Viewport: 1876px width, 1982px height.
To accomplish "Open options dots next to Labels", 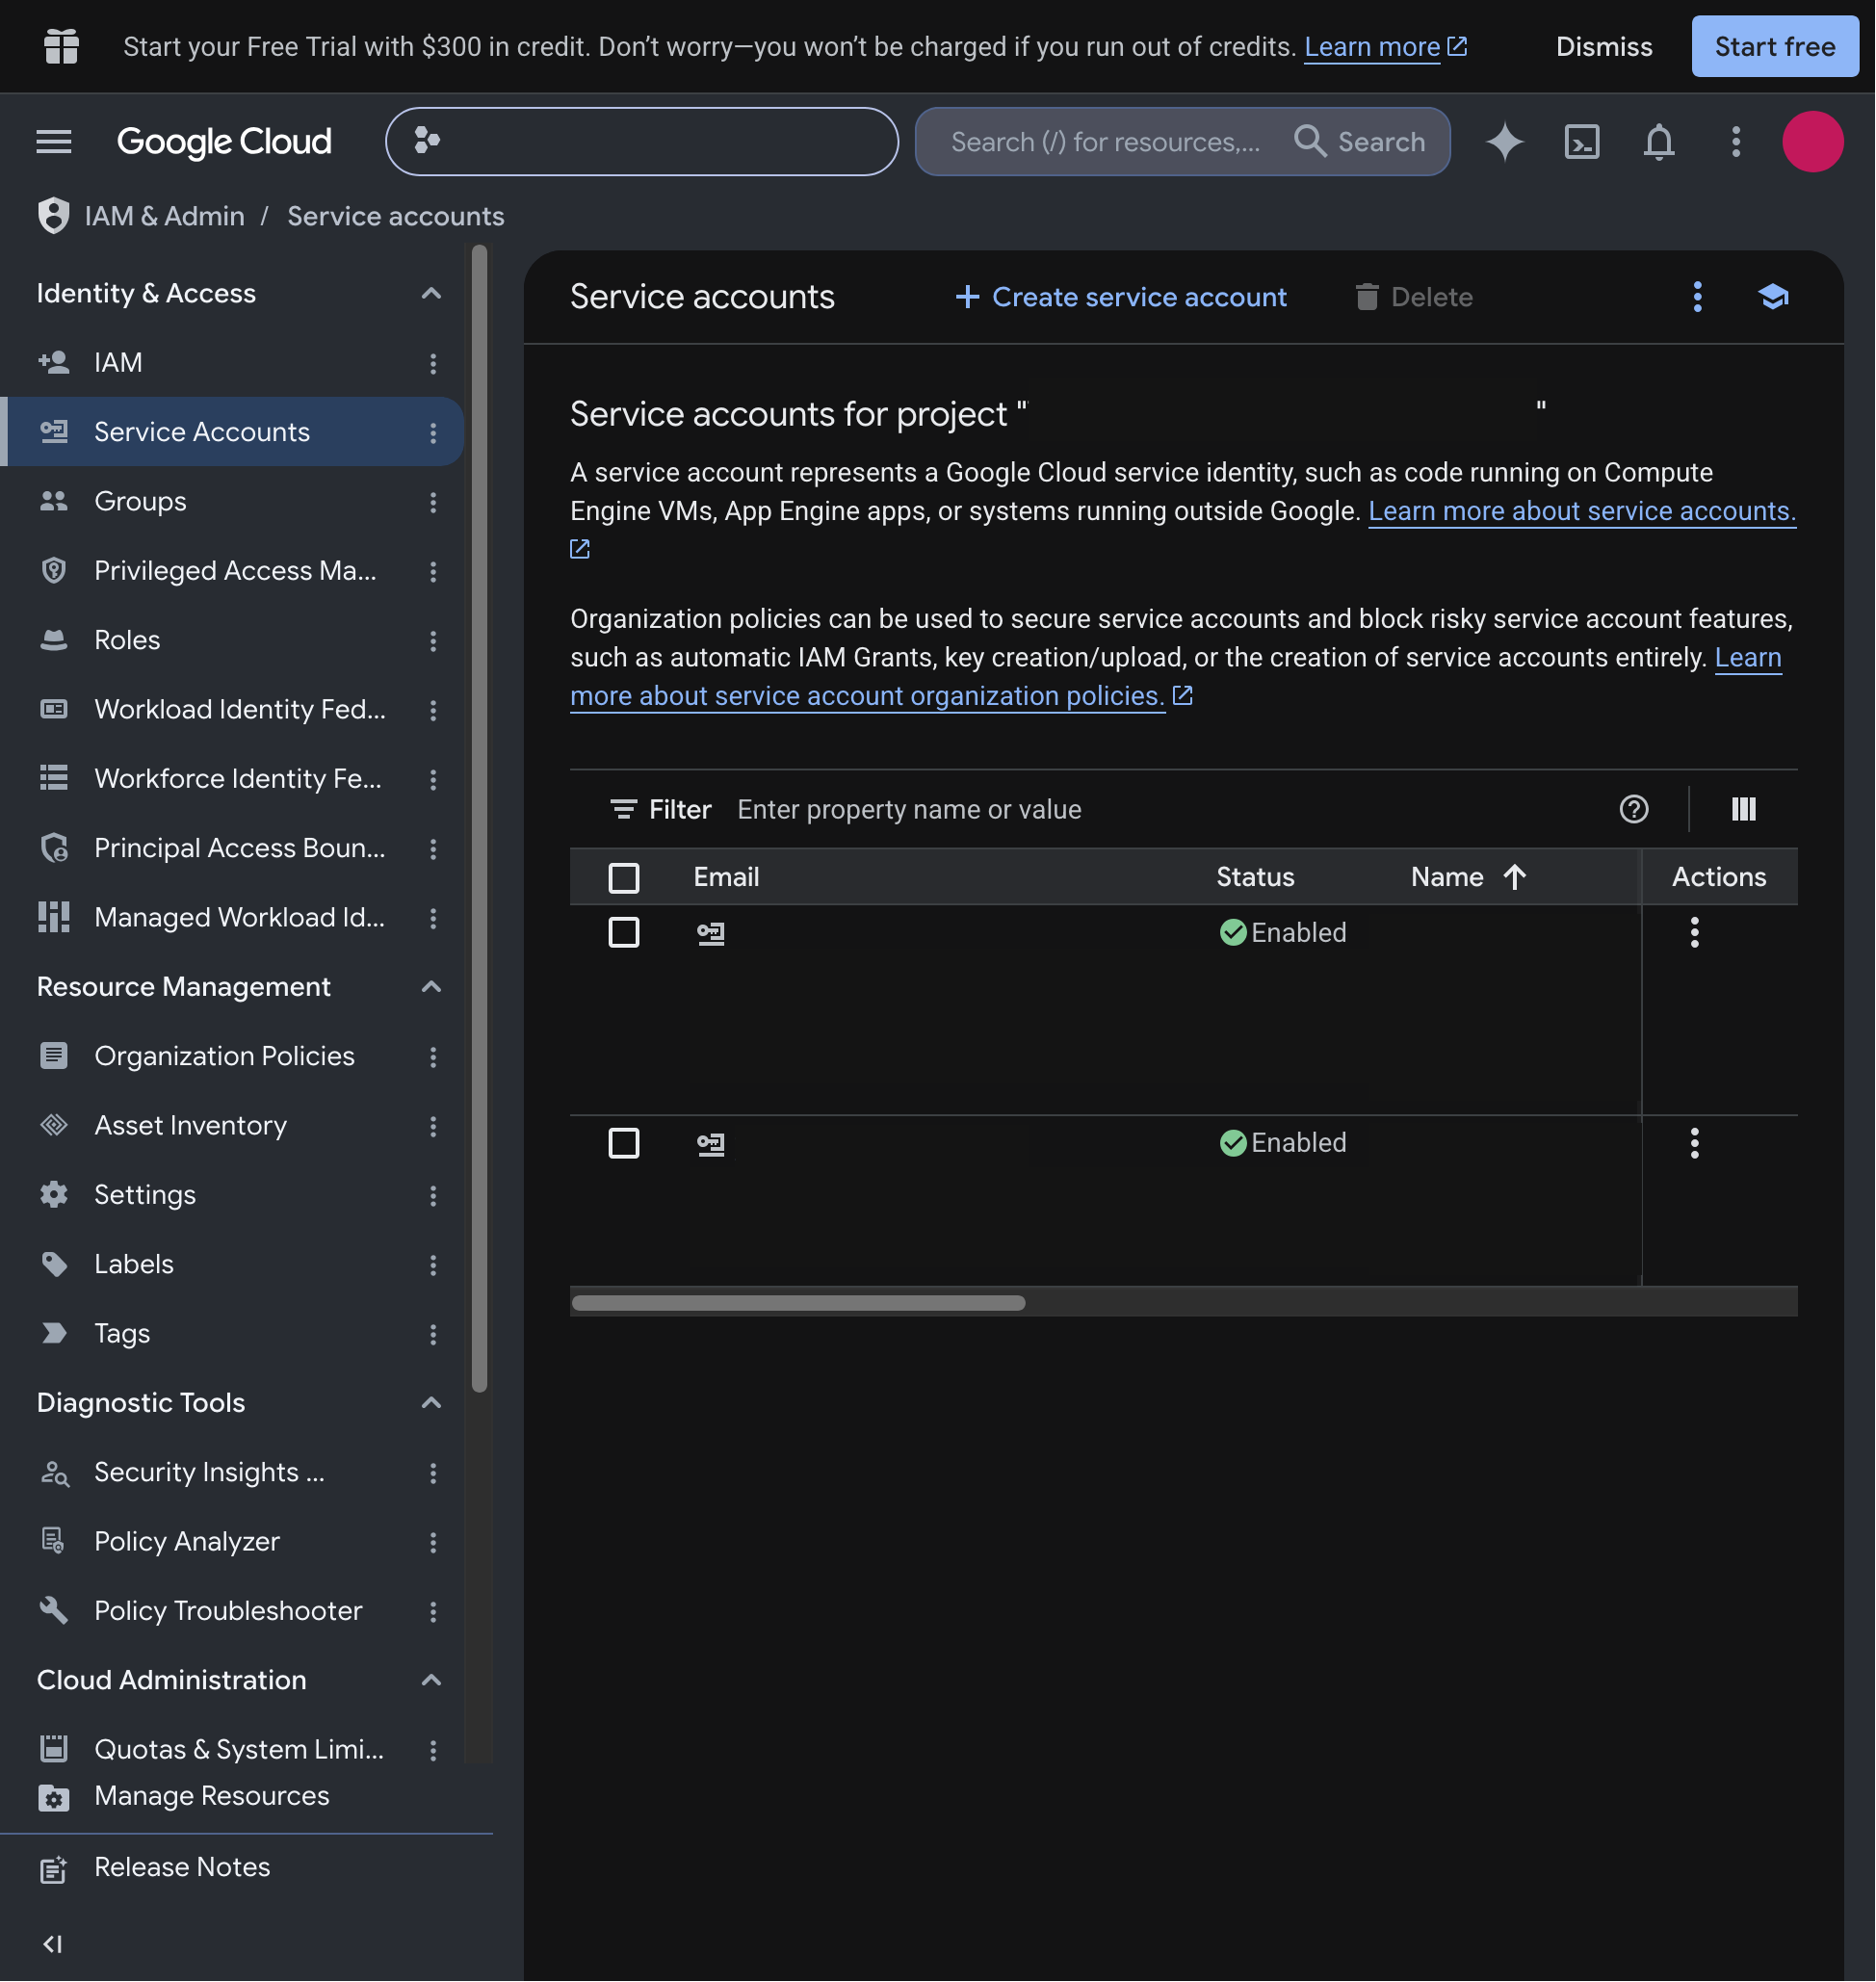I will 433,1266.
